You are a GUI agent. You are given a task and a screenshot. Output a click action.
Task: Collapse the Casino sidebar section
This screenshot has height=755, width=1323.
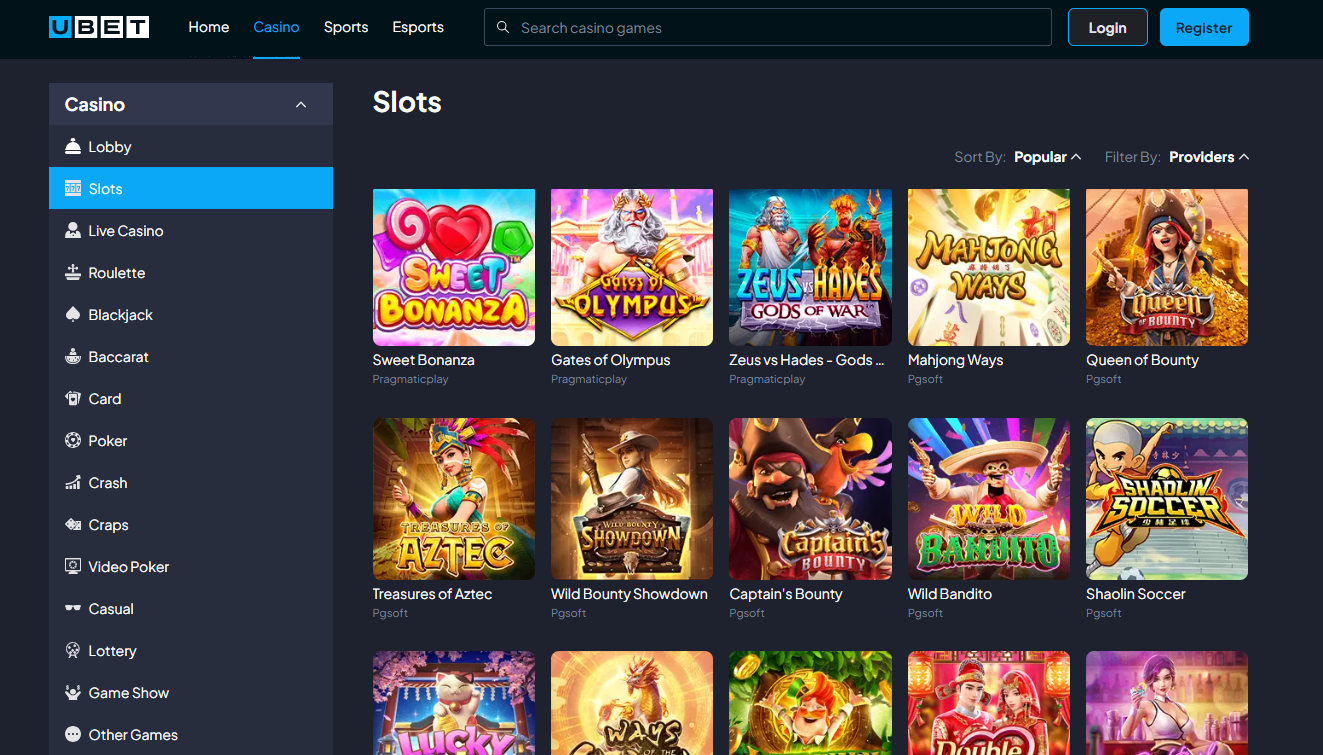pos(301,105)
